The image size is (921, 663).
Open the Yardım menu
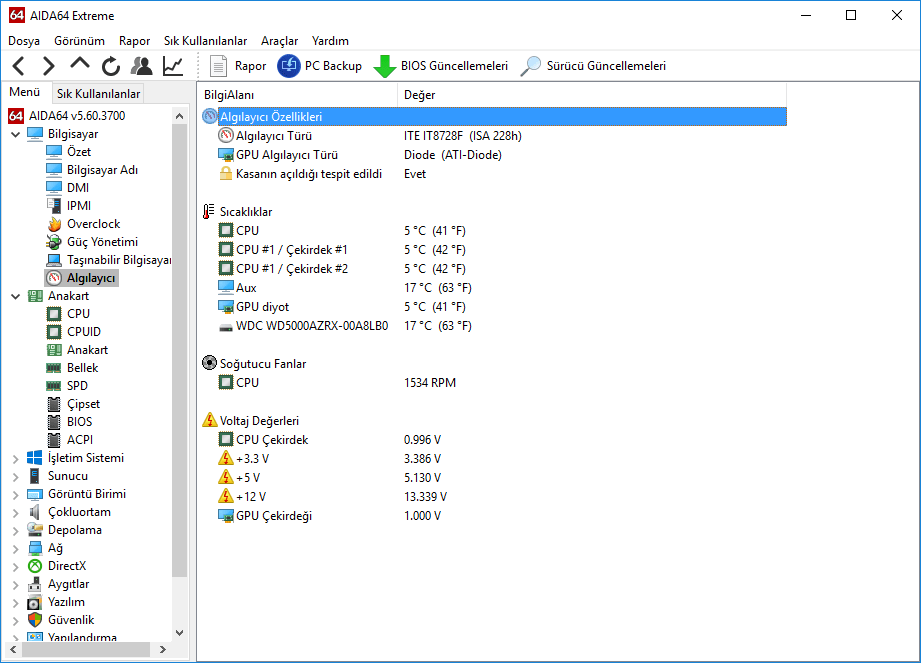[330, 41]
